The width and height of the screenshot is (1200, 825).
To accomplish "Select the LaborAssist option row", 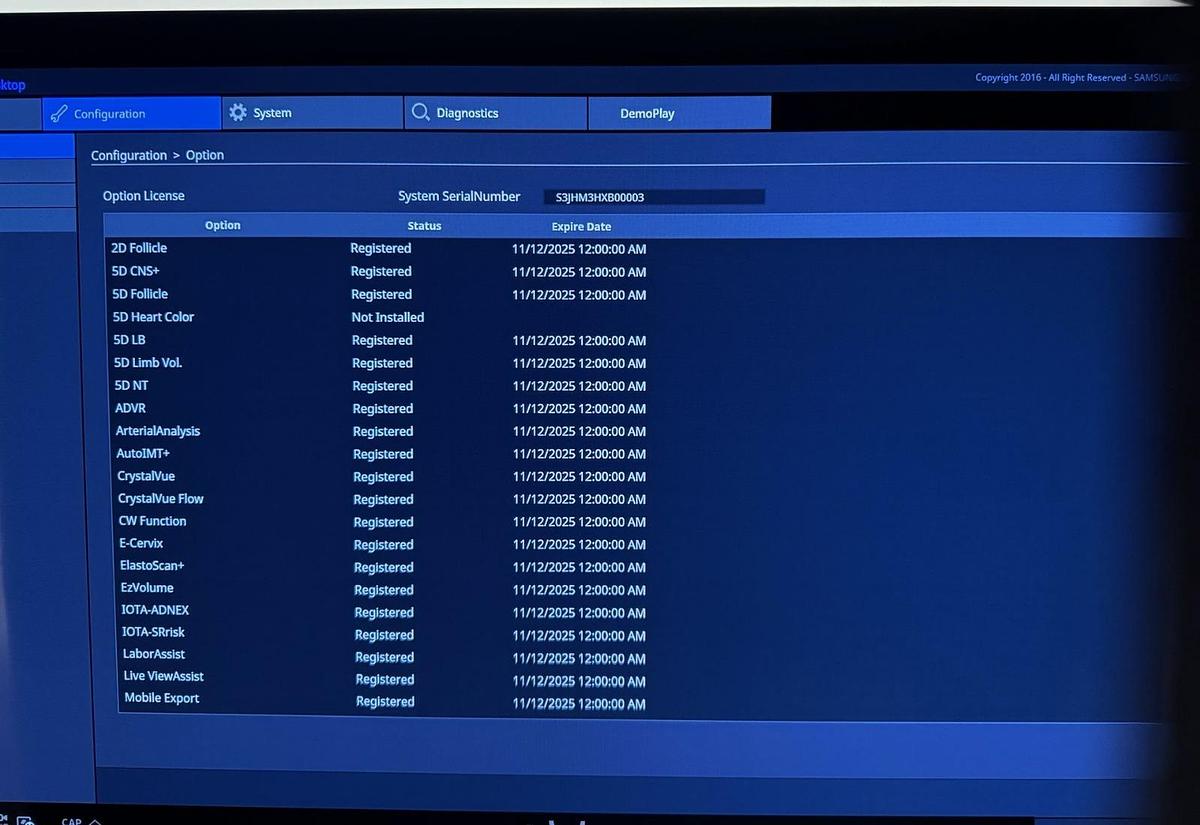I will (x=154, y=654).
